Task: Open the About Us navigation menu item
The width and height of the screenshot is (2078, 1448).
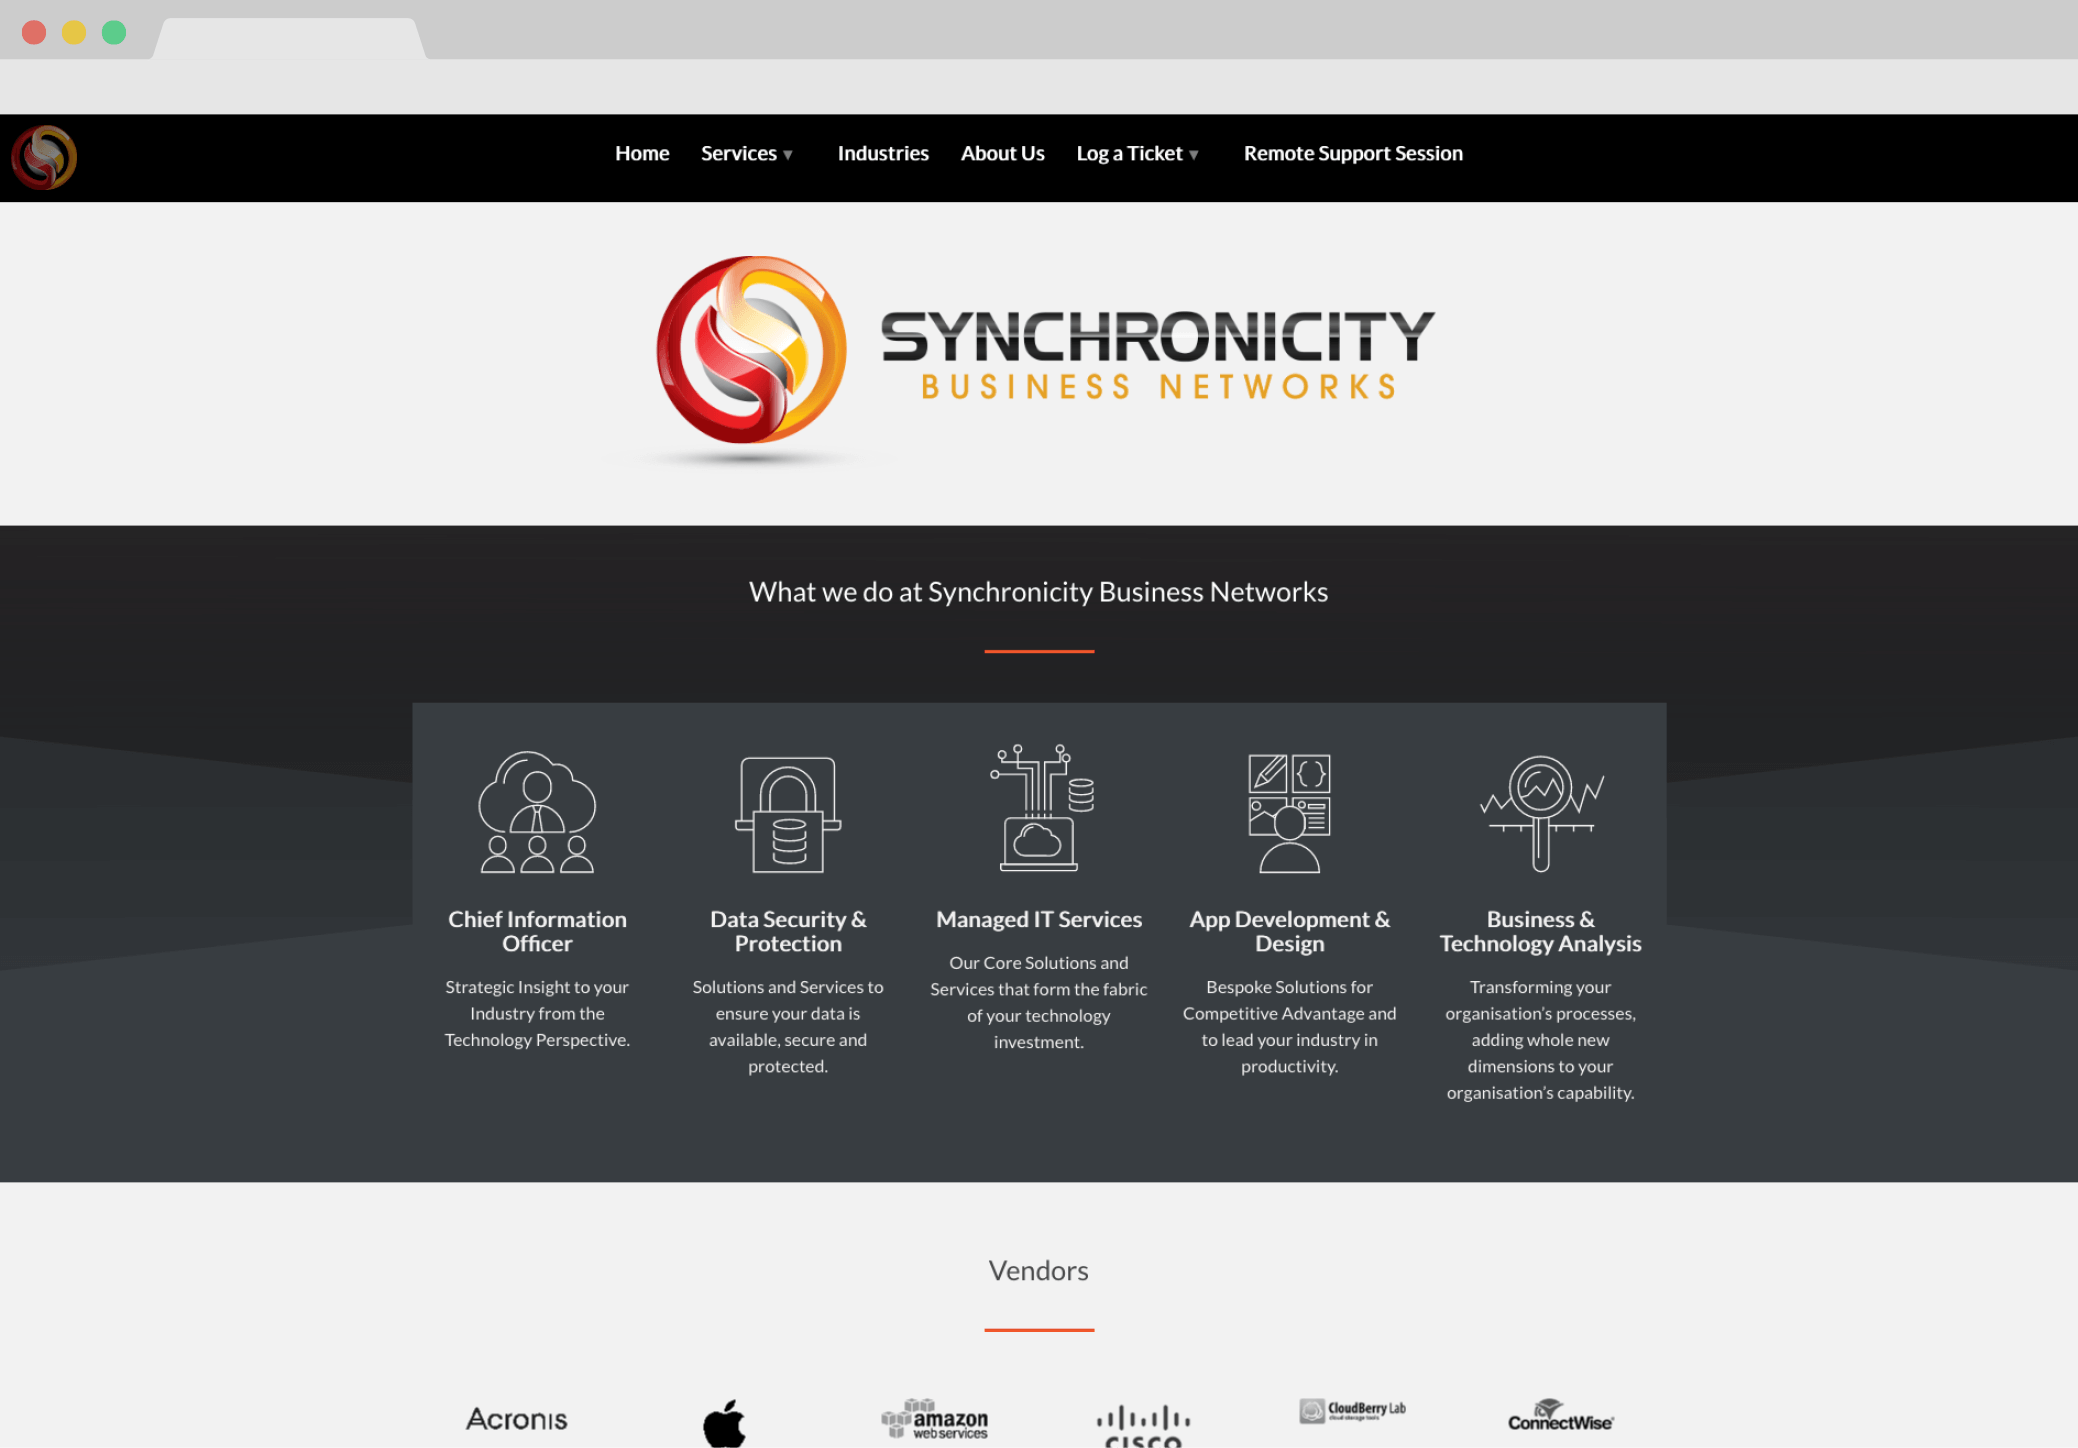Action: 1001,152
